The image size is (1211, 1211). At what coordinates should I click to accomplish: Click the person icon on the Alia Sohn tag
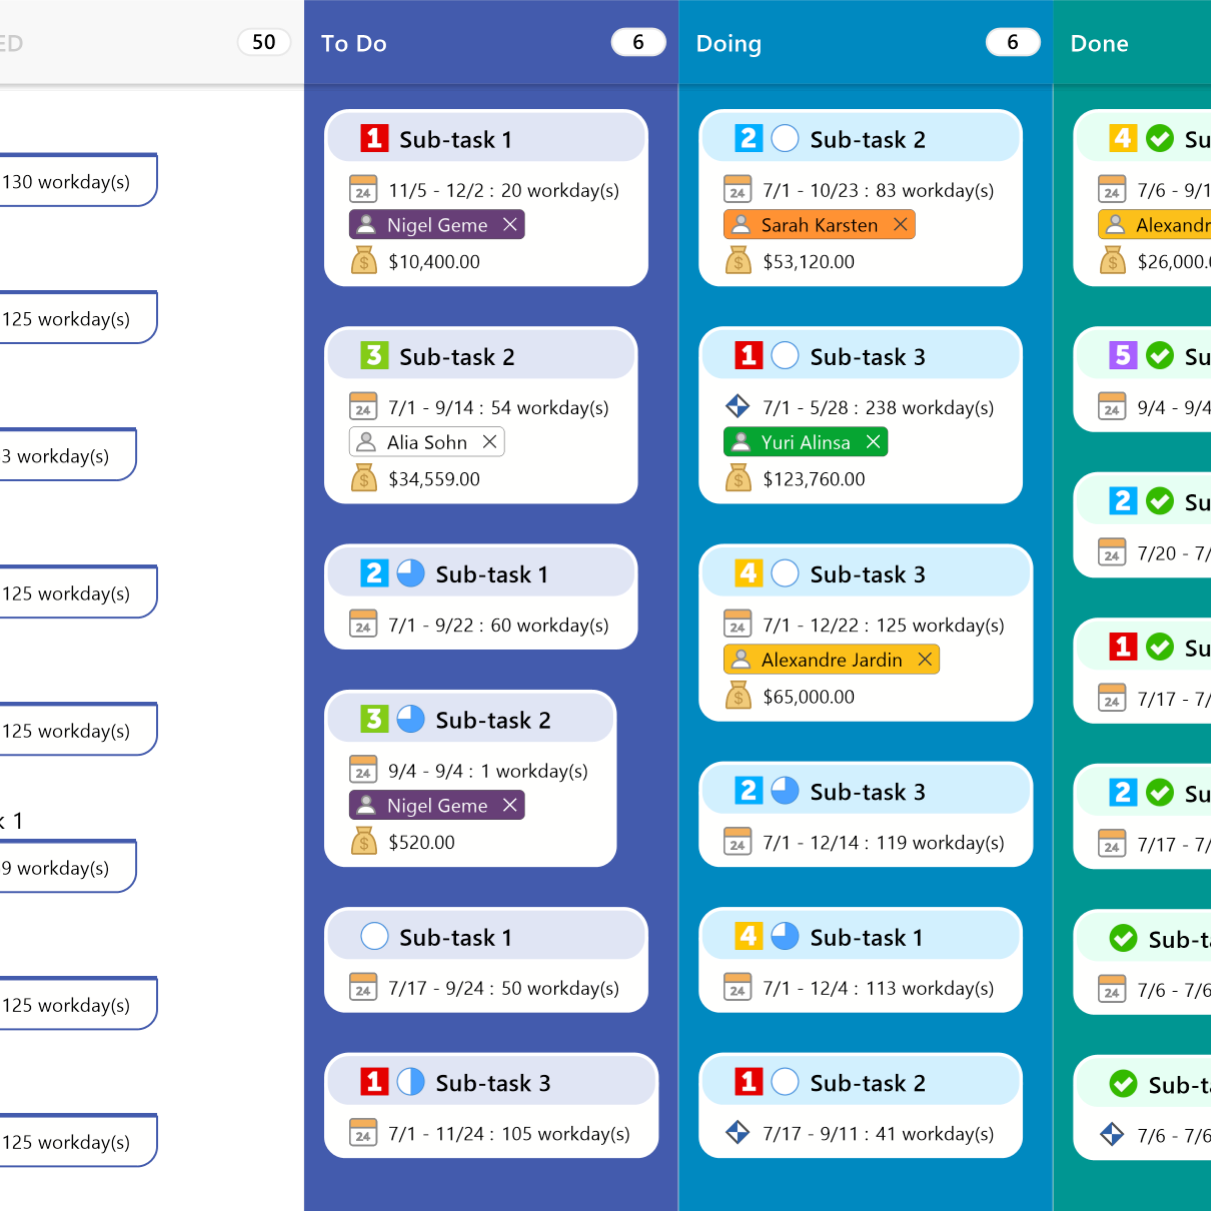366,442
